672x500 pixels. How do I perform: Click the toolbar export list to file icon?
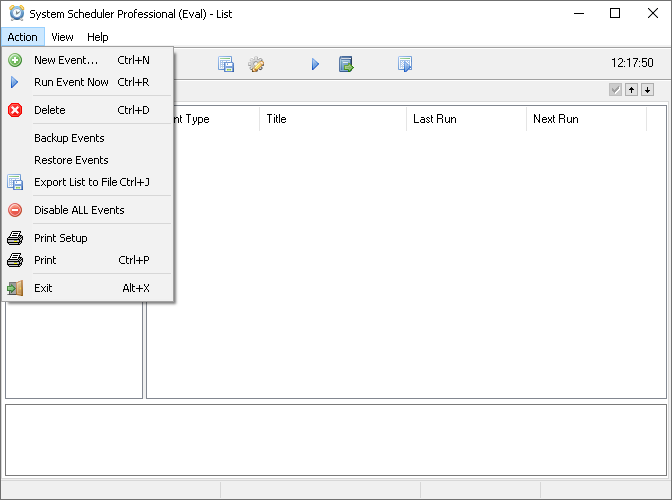(226, 64)
